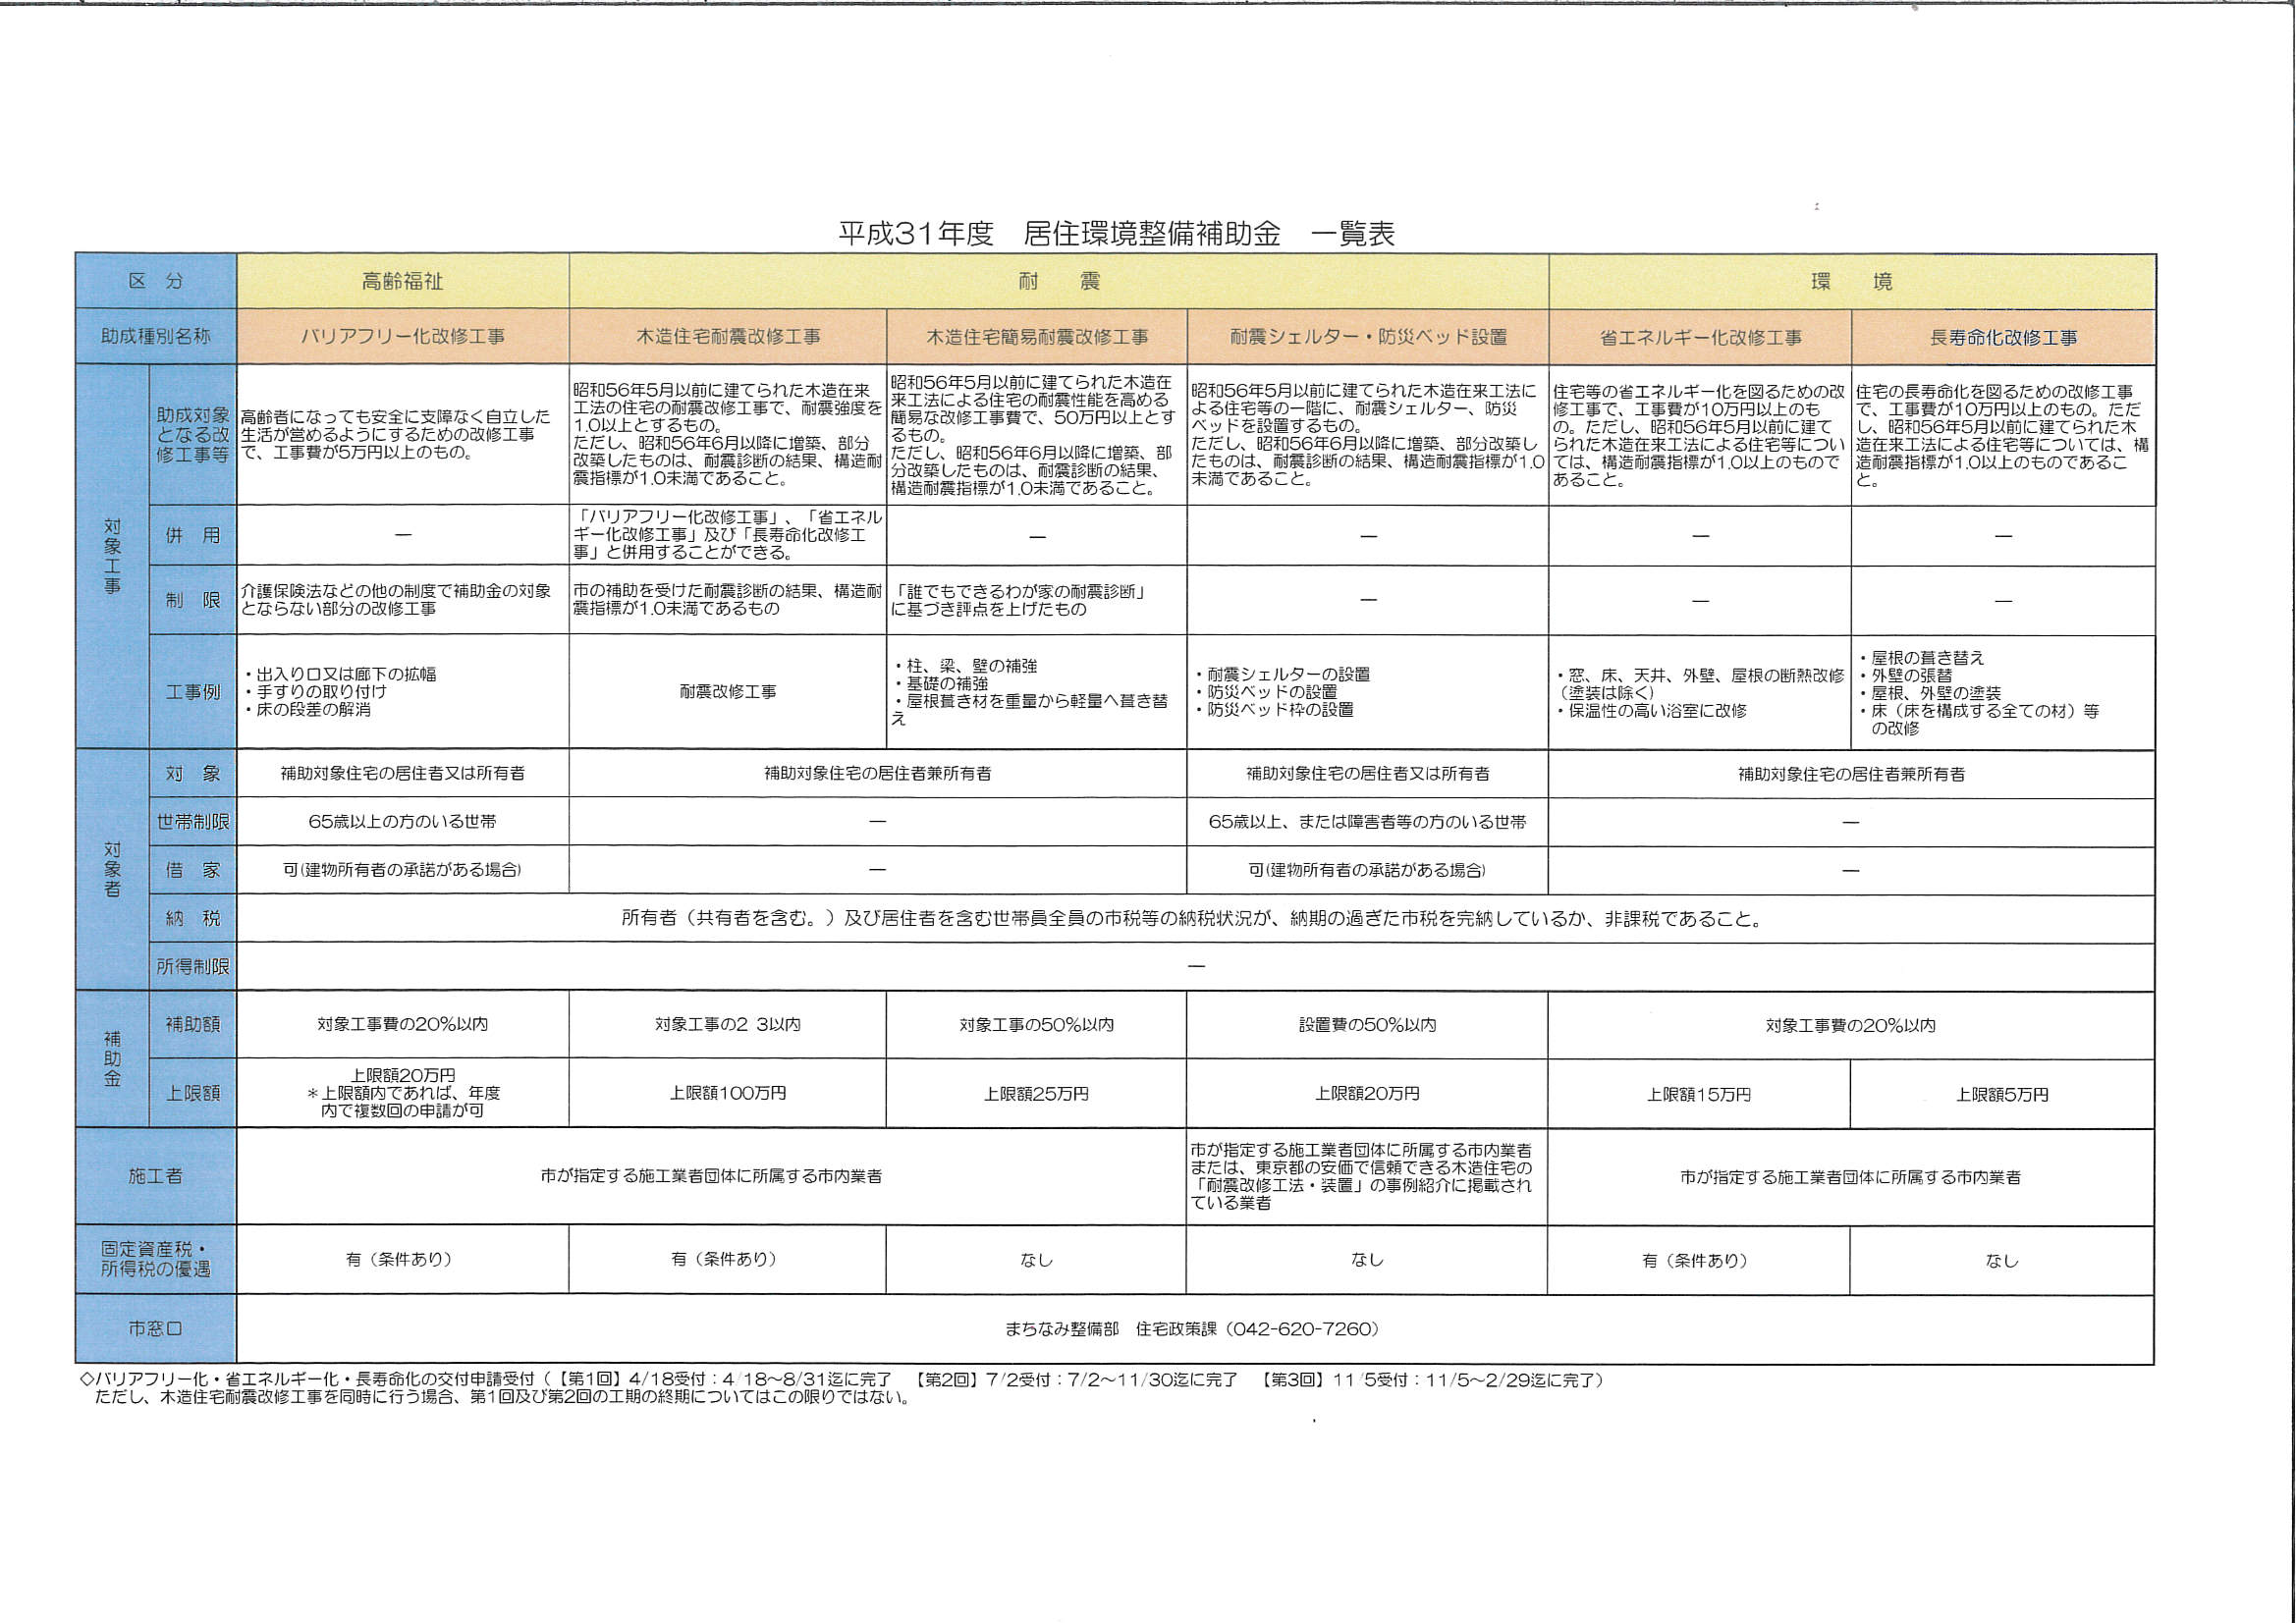Screen dimensions: 2296x1623
Task: Select the 耐震 category header cell
Action: tap(1058, 282)
